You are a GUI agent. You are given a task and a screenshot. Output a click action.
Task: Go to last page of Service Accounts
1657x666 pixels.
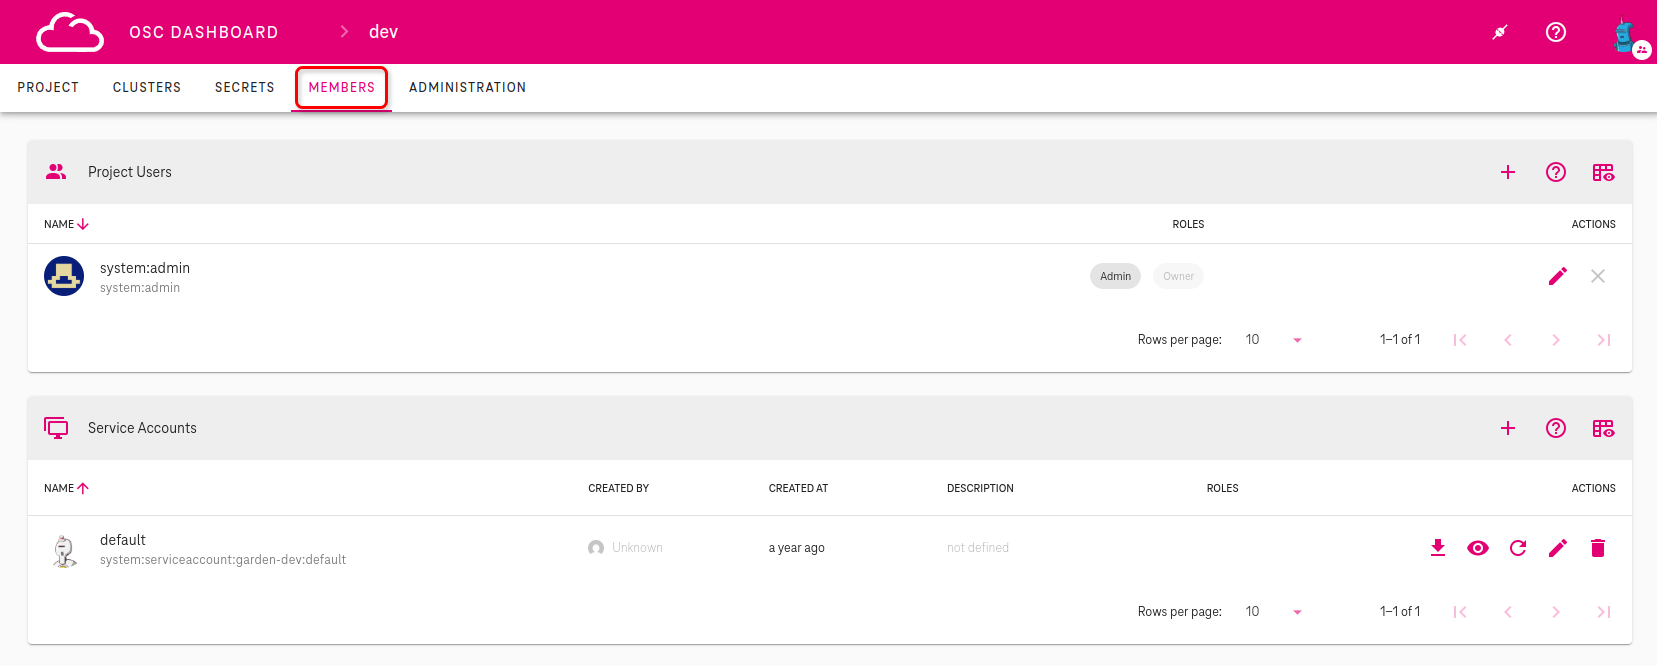click(1604, 612)
